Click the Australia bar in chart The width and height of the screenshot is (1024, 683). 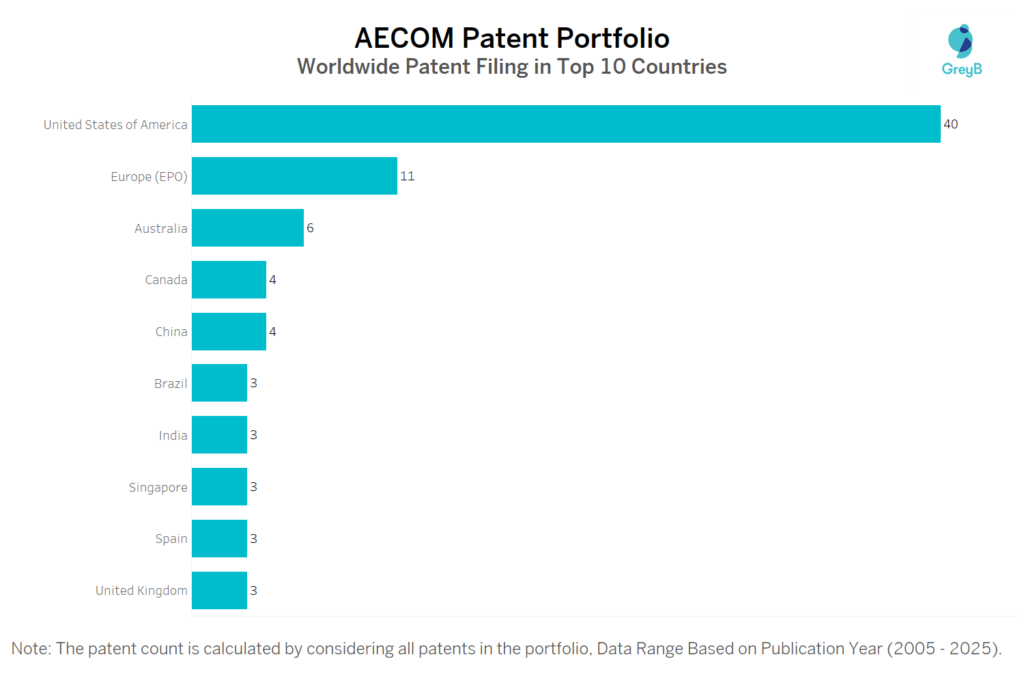247,228
